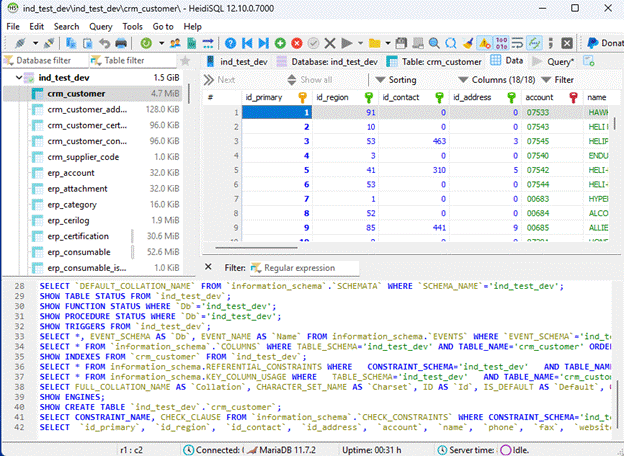Click the Regular expression filter field

coord(304,268)
